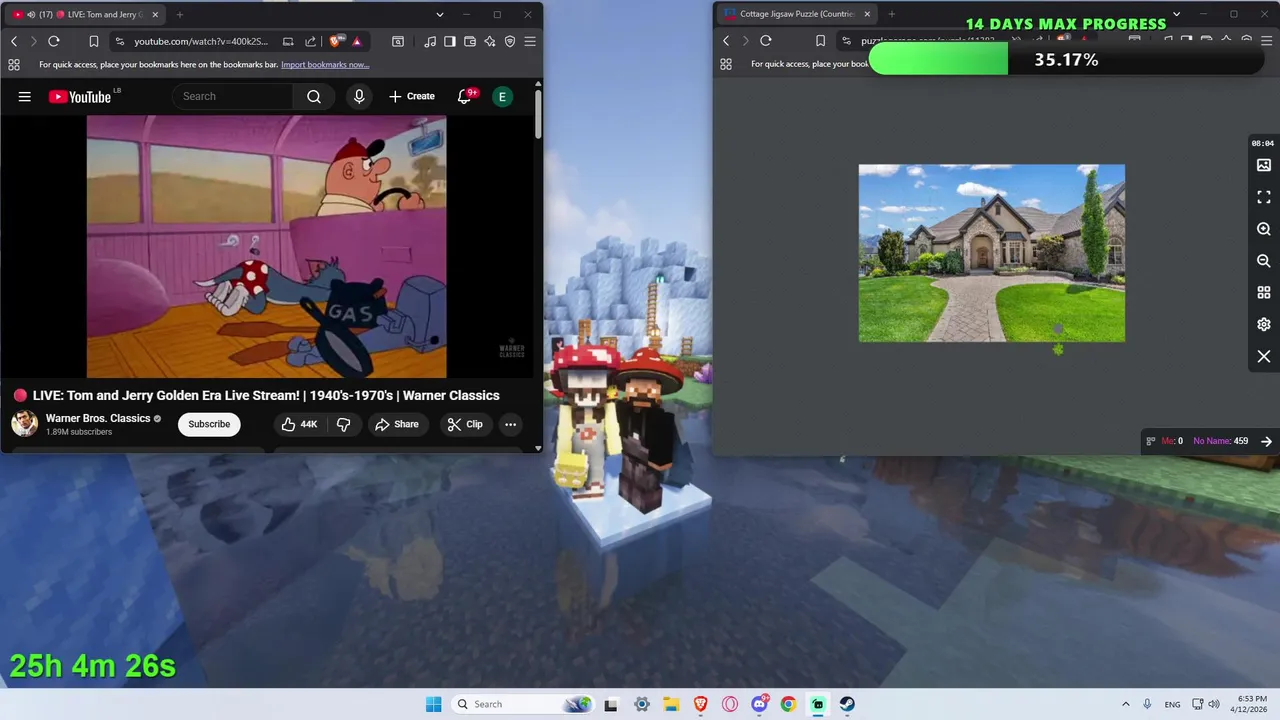
Task: Click the Share button under the video
Action: tap(397, 424)
